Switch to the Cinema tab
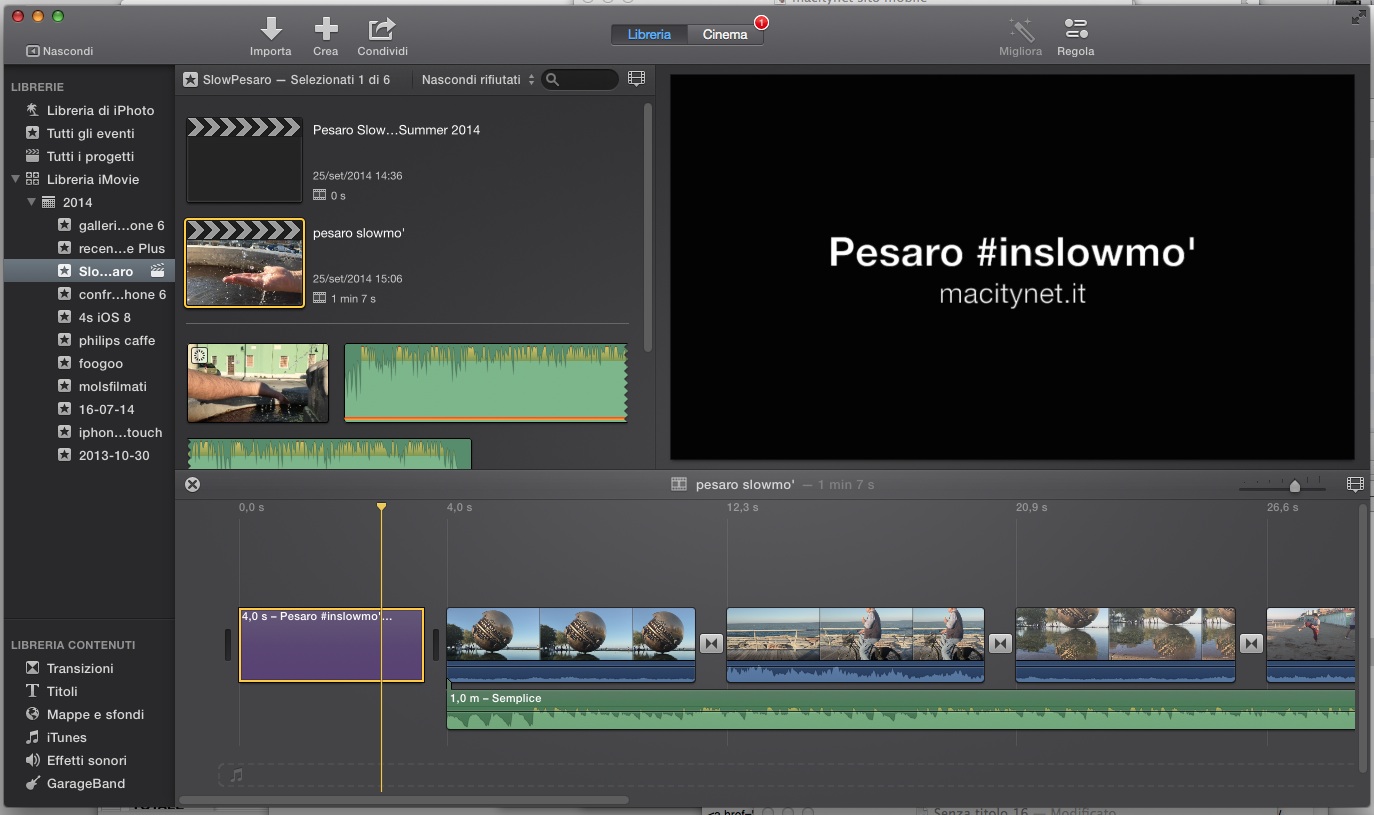Image resolution: width=1374 pixels, height=815 pixels. (x=725, y=34)
